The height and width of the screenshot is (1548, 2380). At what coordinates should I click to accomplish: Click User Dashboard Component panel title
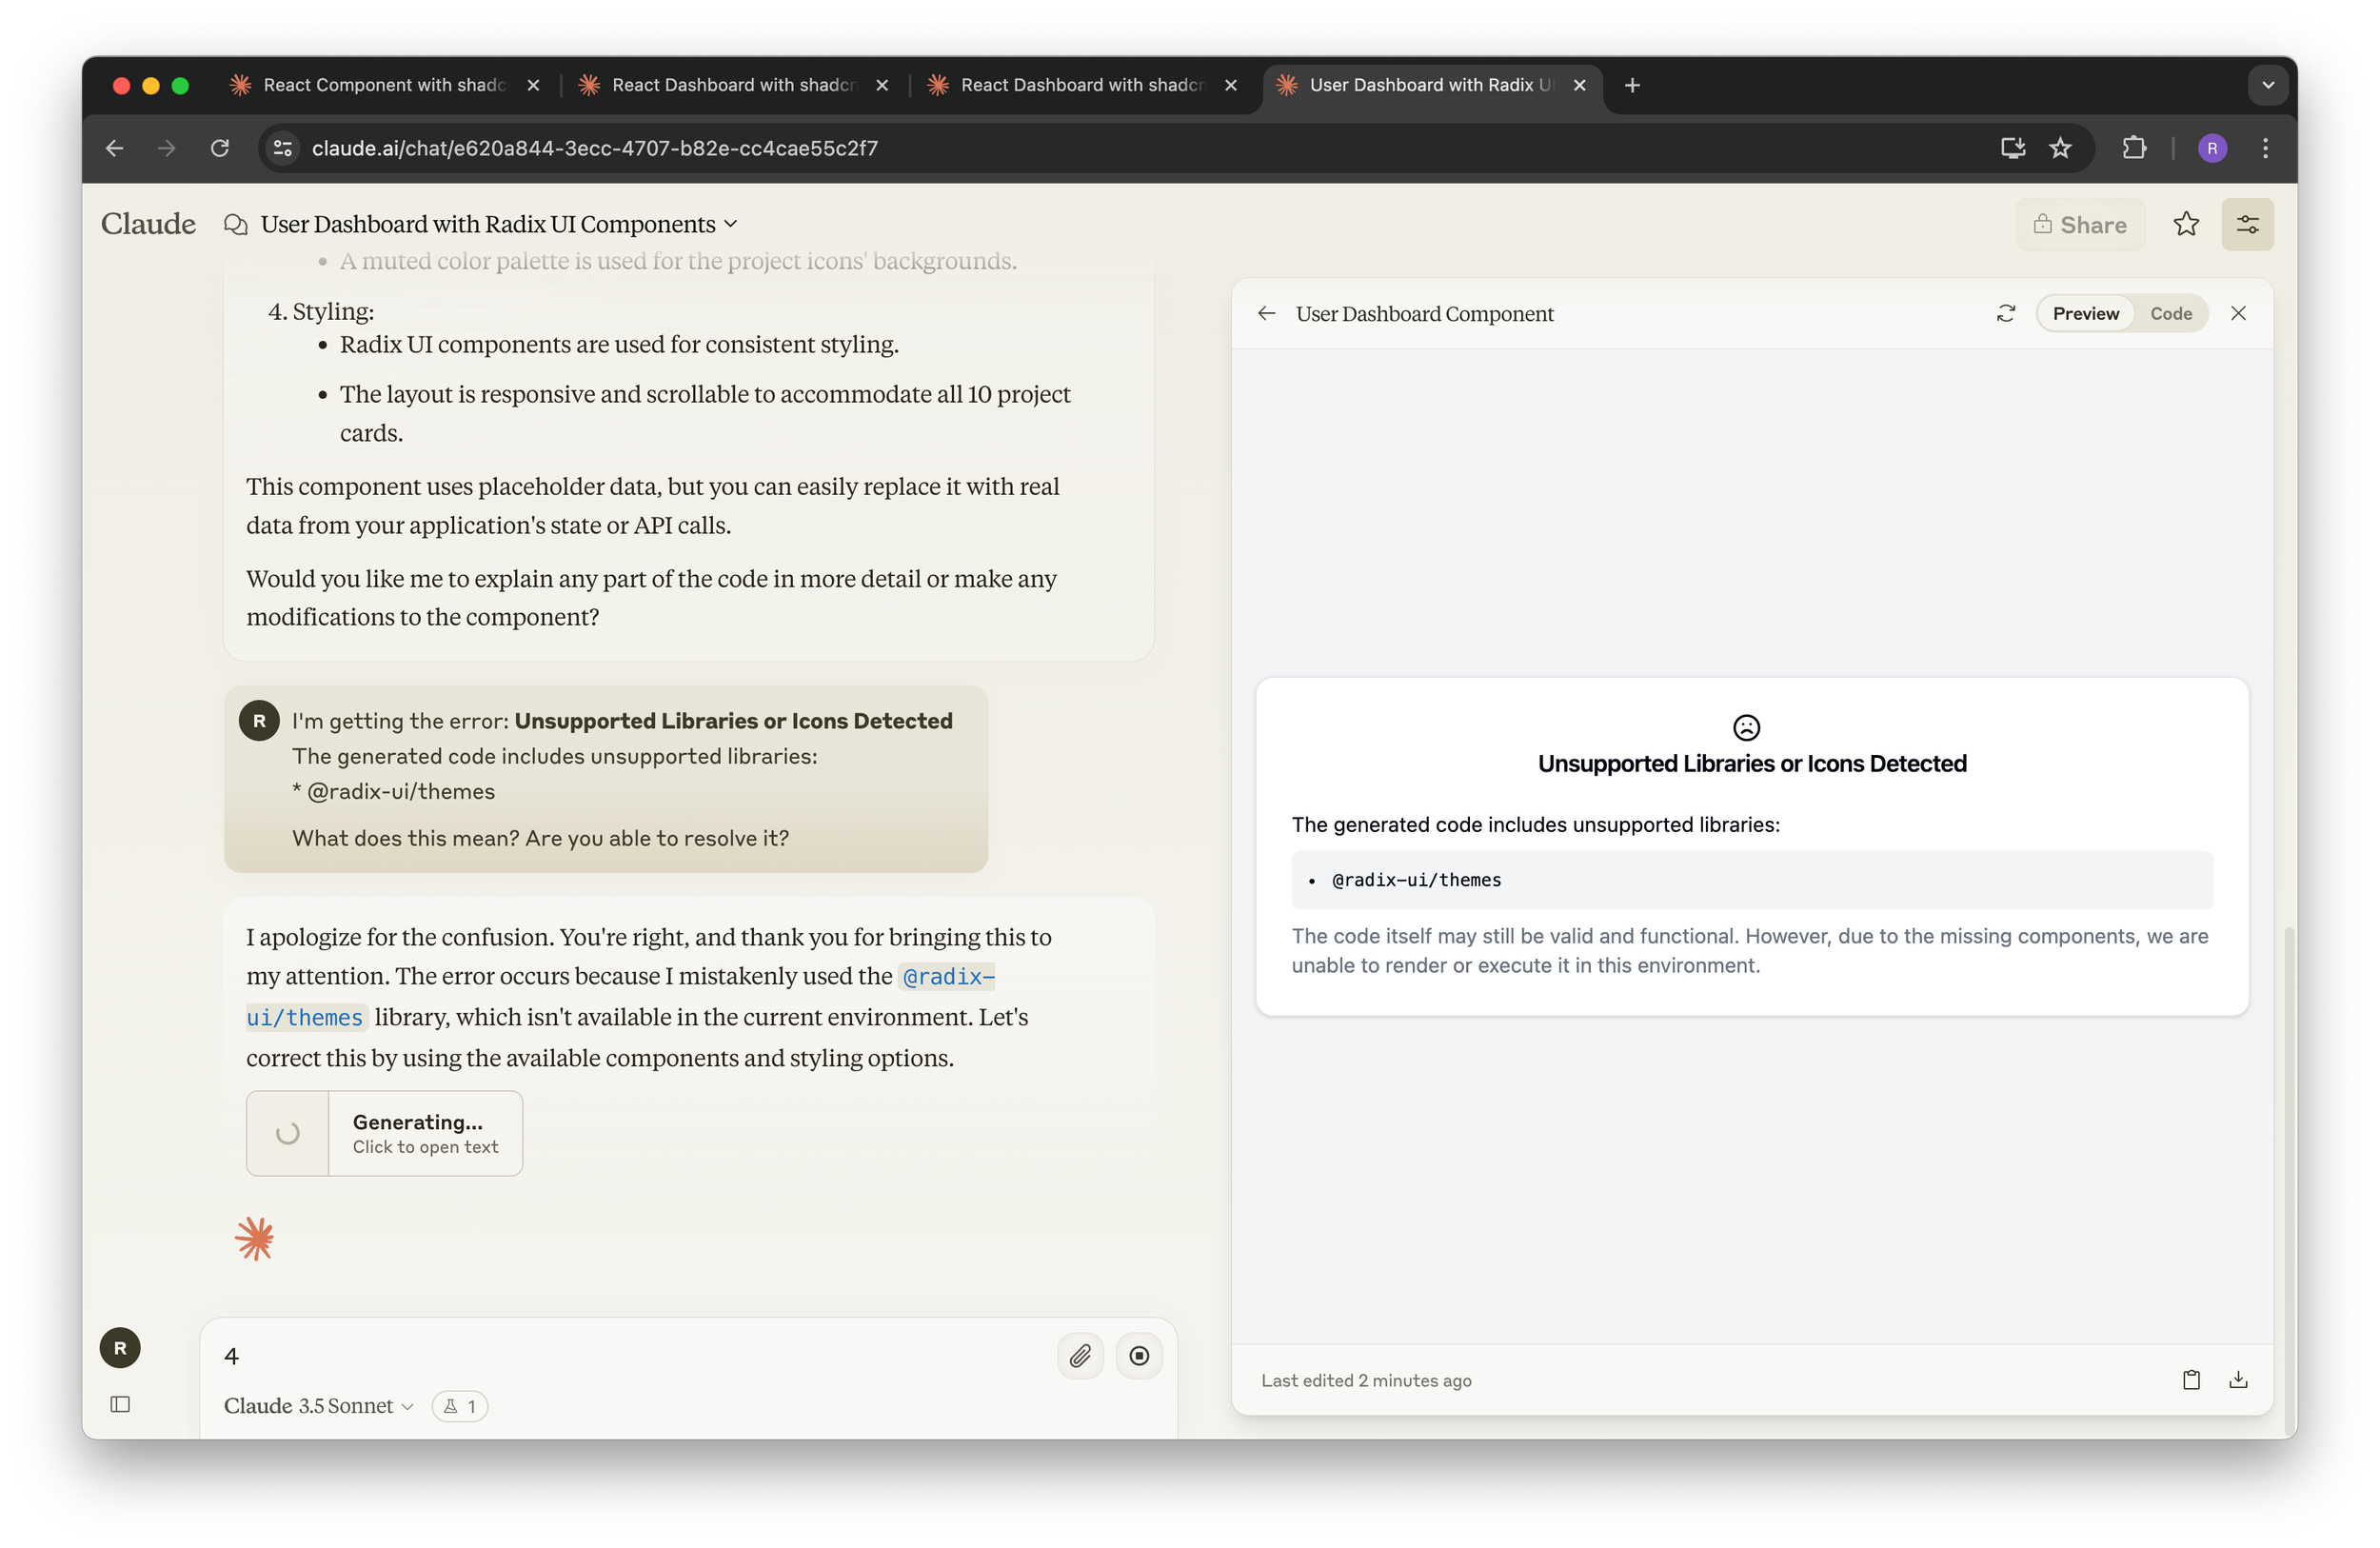click(x=1424, y=313)
